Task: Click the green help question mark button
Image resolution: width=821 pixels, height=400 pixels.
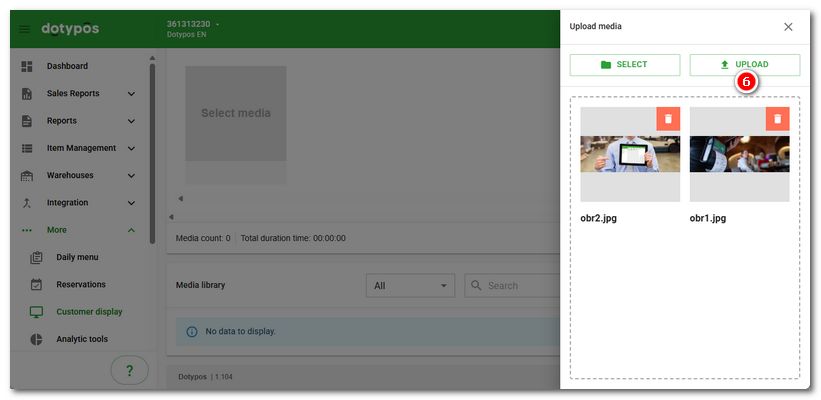Action: [129, 371]
